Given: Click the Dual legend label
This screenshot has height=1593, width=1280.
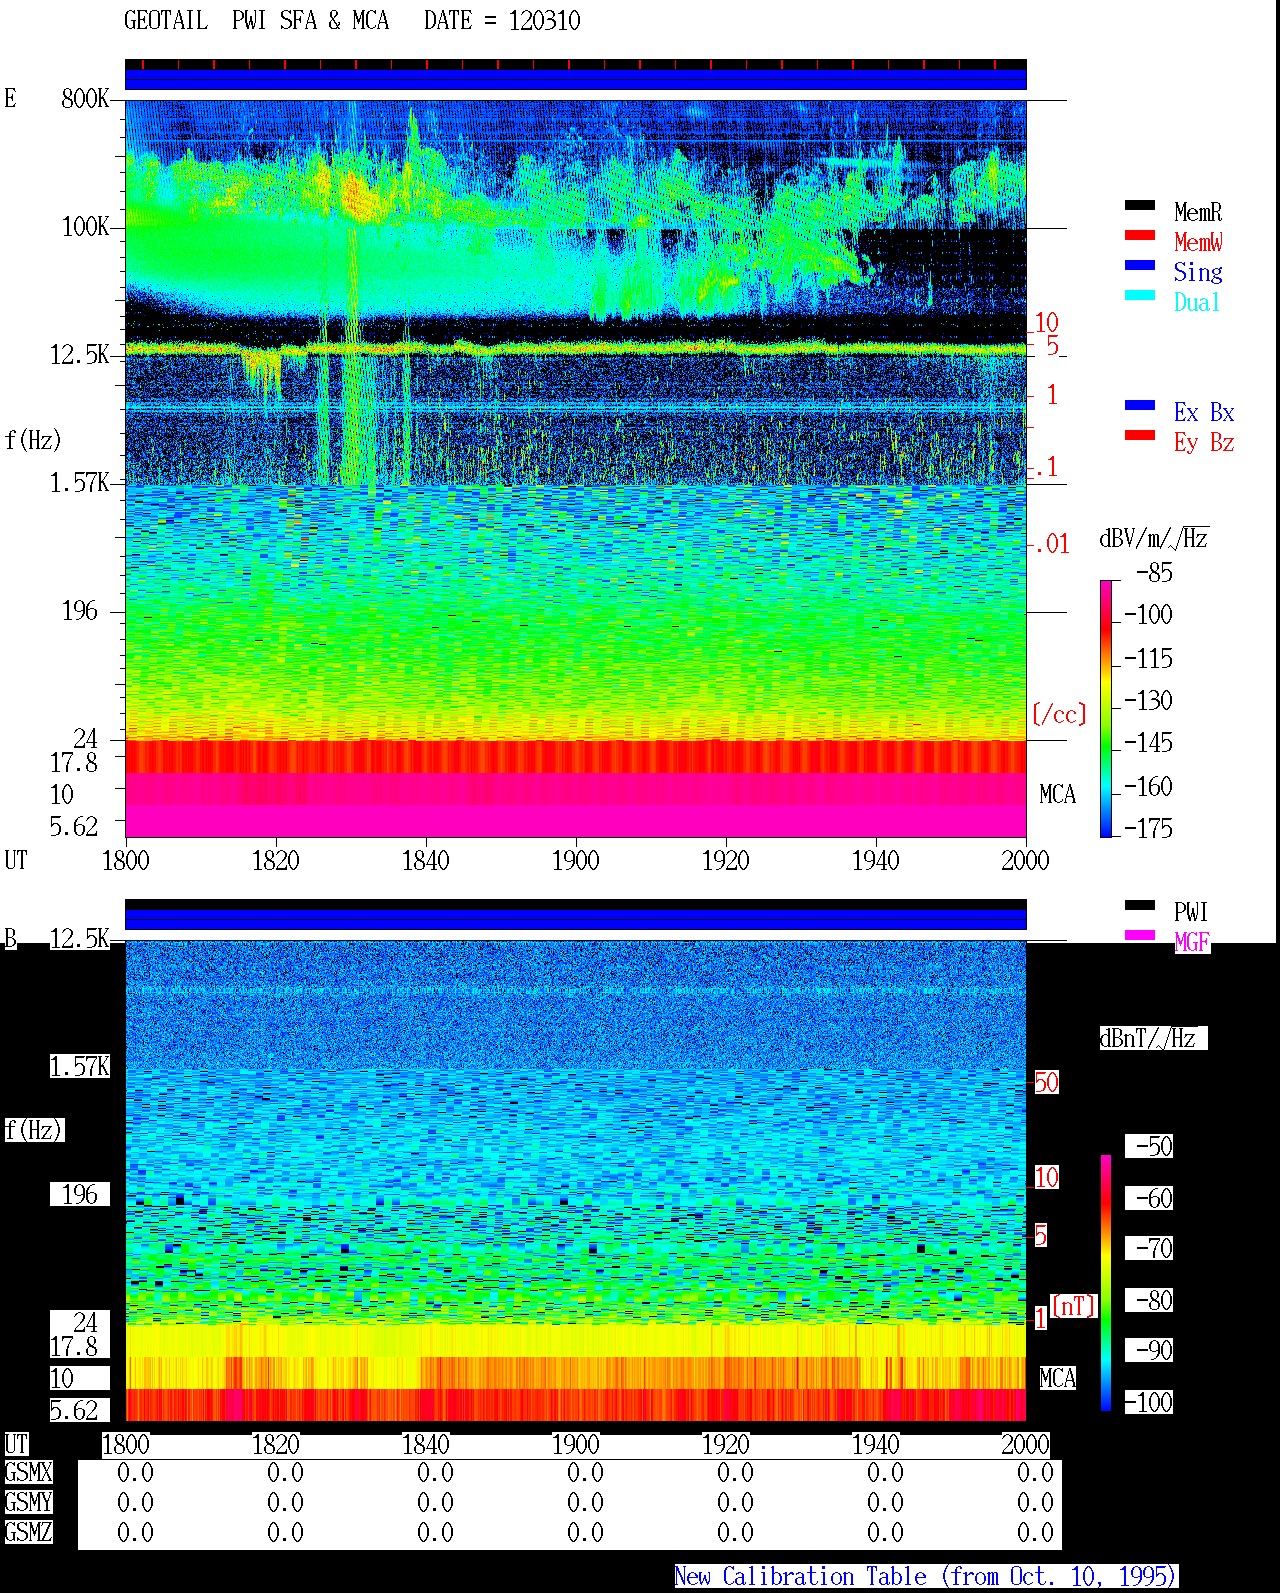Looking at the screenshot, I should coord(1198,302).
